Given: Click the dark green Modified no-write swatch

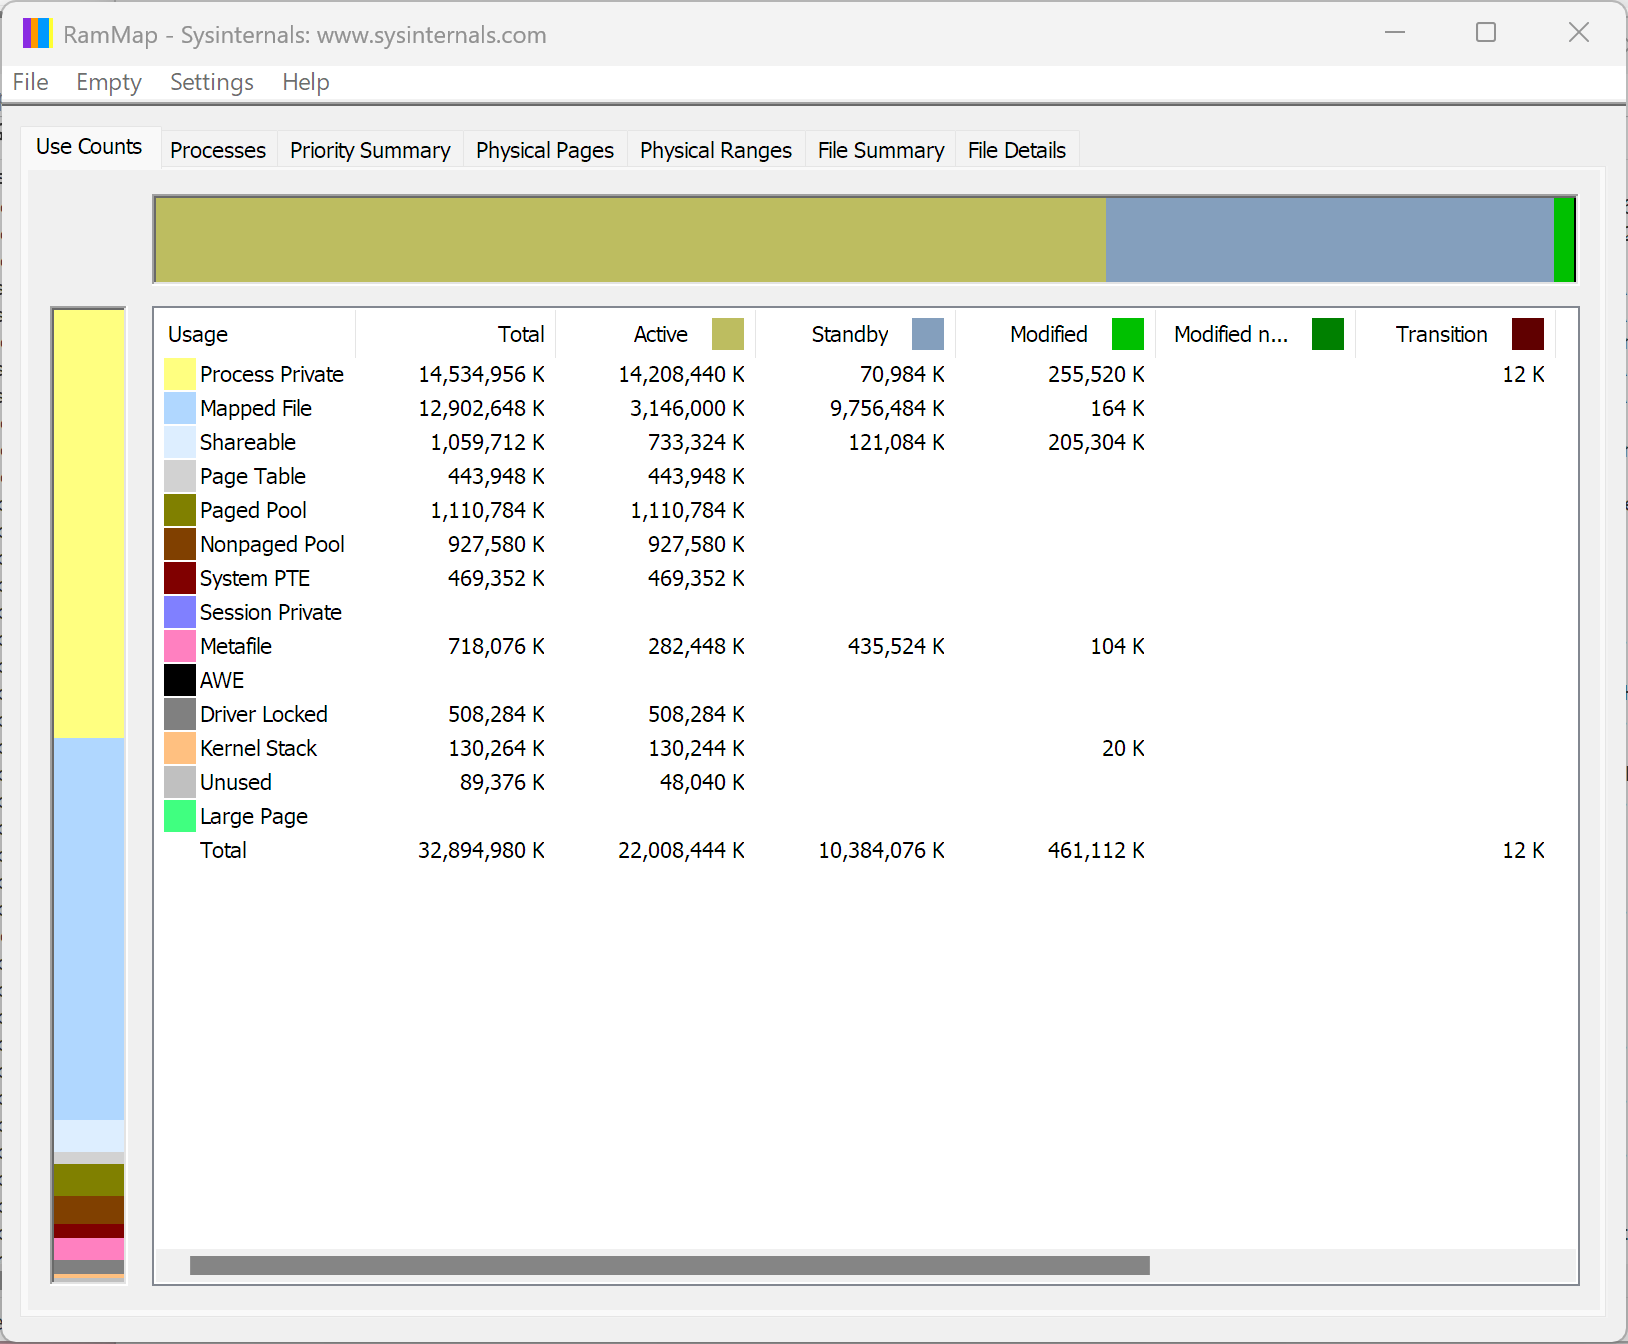Looking at the screenshot, I should [1328, 334].
